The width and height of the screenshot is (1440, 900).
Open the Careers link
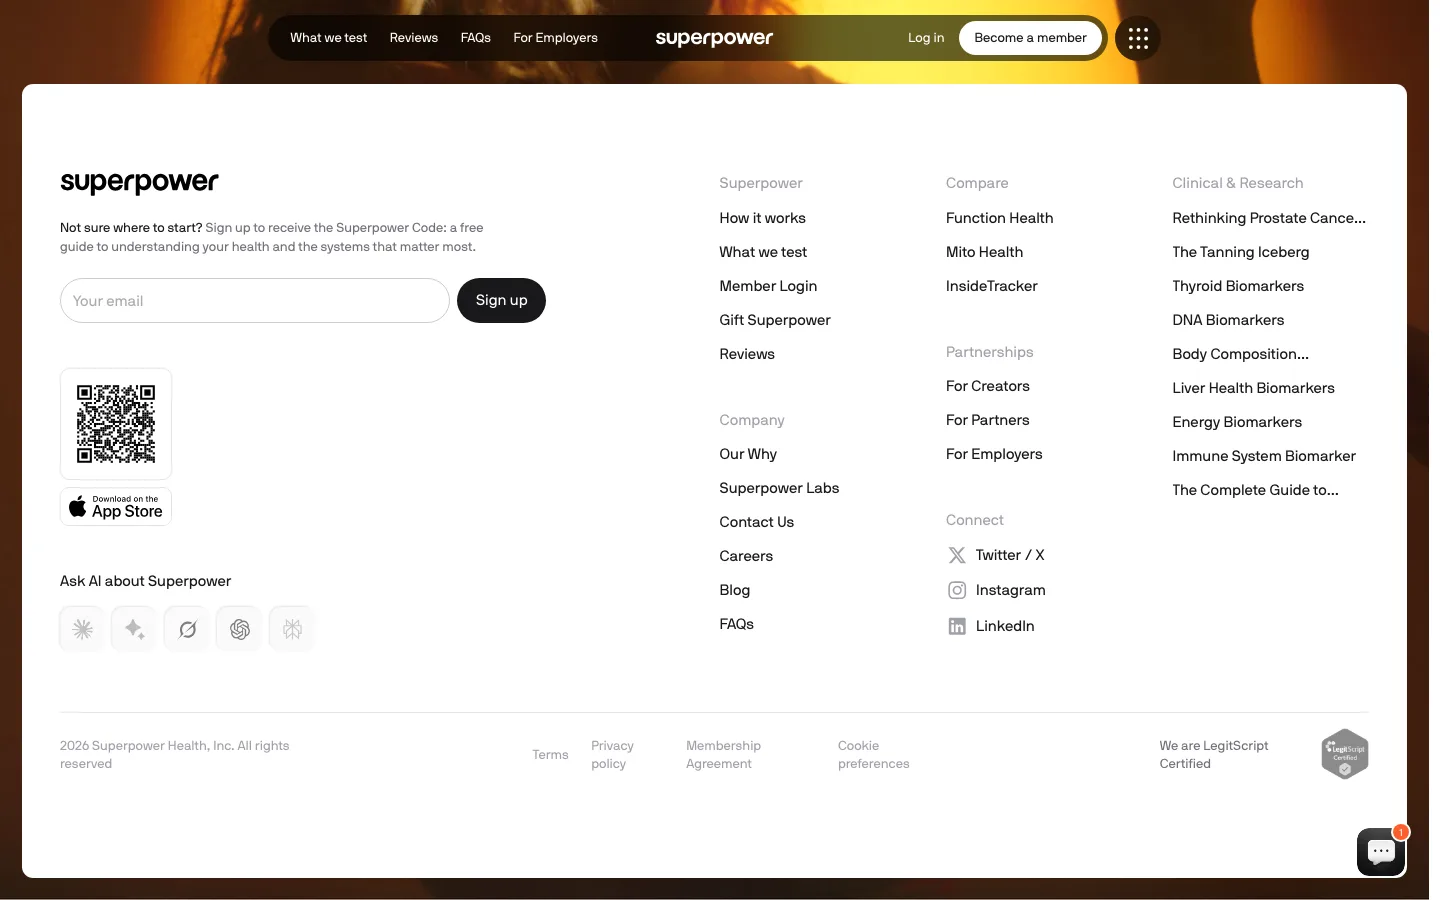pyautogui.click(x=746, y=556)
